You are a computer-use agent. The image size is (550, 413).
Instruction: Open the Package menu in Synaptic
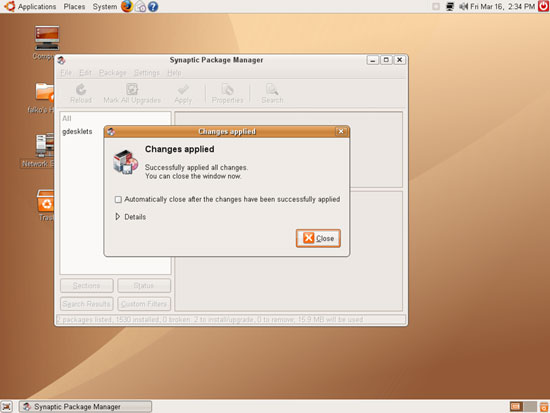click(x=112, y=73)
